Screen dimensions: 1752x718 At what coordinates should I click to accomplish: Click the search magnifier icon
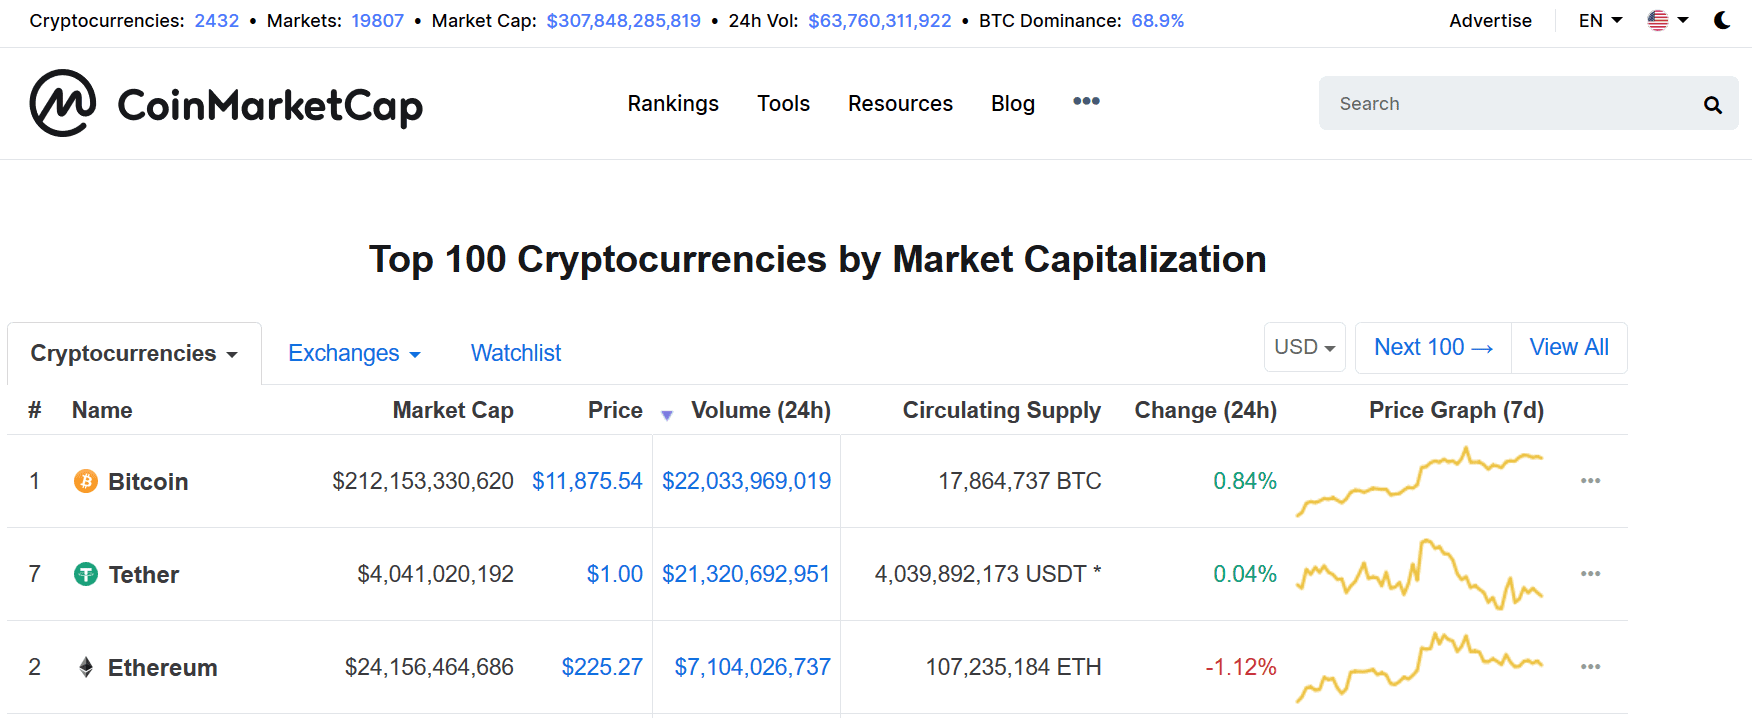pos(1712,104)
